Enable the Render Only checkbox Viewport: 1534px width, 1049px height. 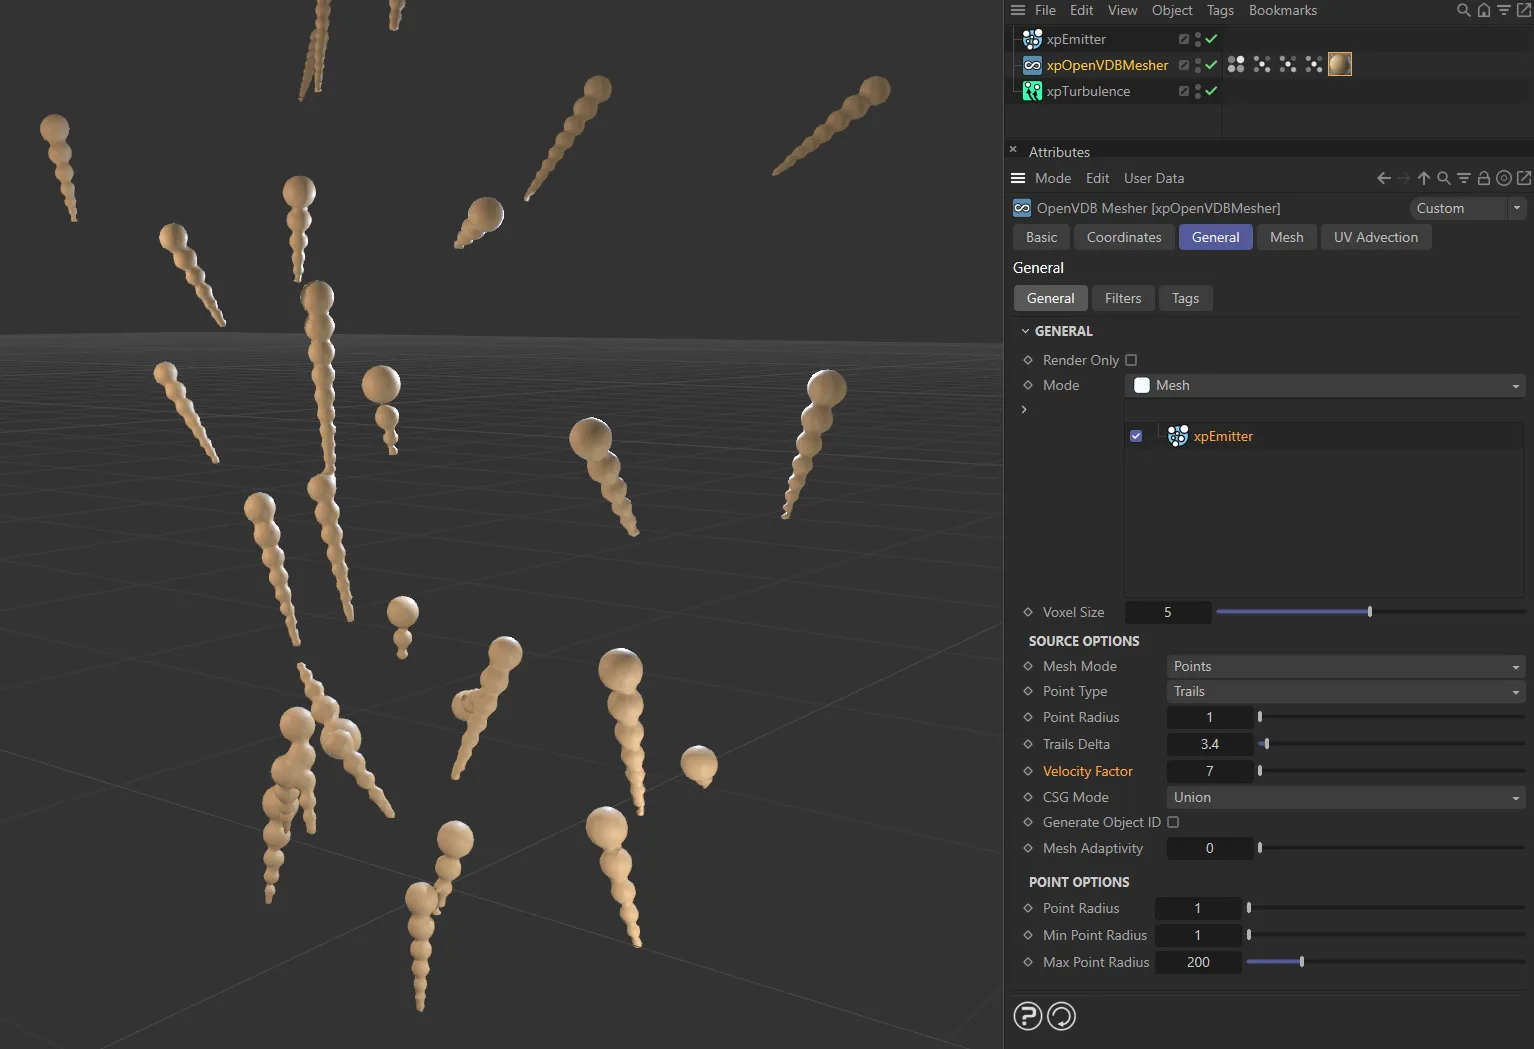(1131, 360)
